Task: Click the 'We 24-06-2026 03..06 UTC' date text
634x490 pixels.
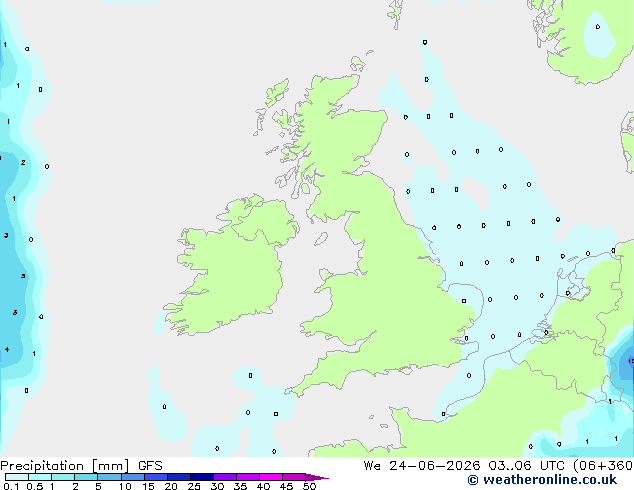Action: tap(464, 466)
